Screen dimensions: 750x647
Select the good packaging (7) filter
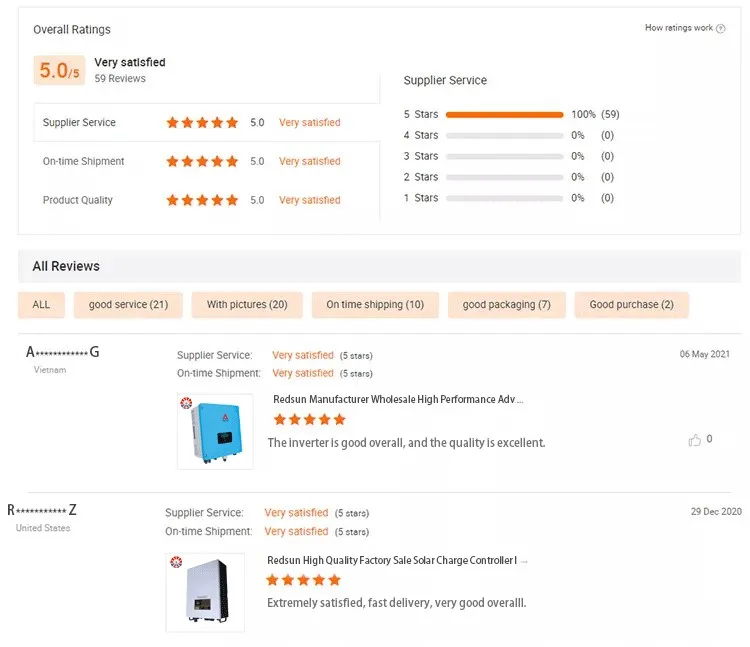[x=506, y=305]
